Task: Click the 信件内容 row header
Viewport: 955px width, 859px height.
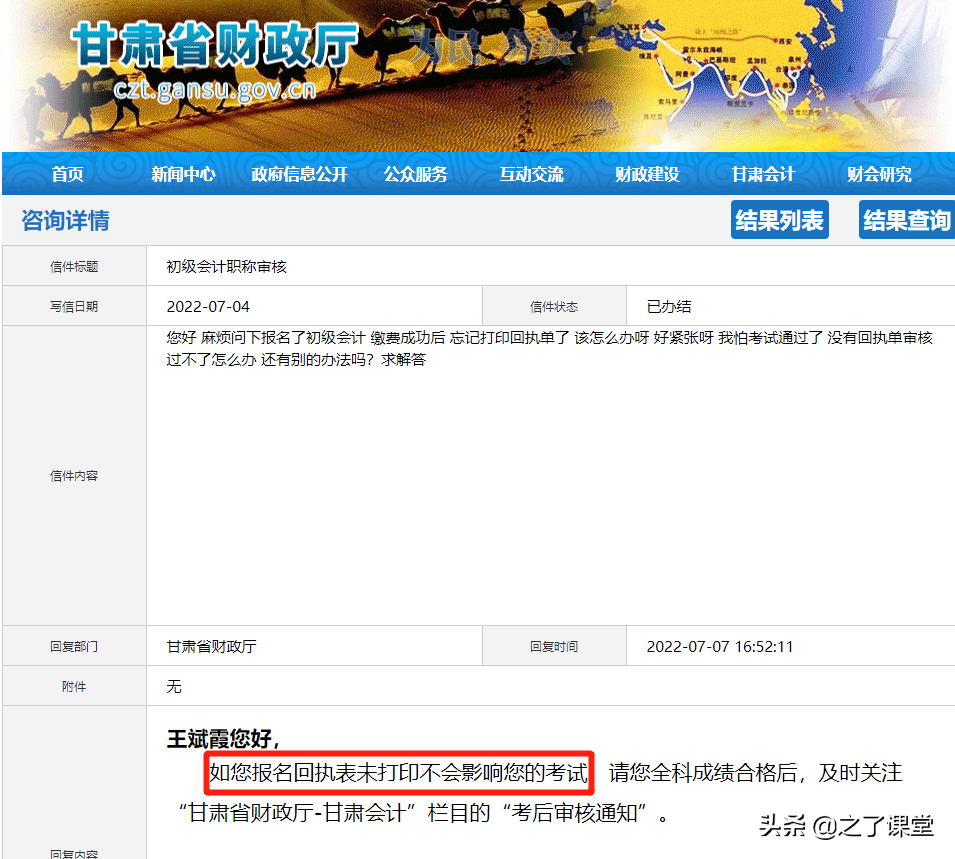Action: [x=74, y=476]
